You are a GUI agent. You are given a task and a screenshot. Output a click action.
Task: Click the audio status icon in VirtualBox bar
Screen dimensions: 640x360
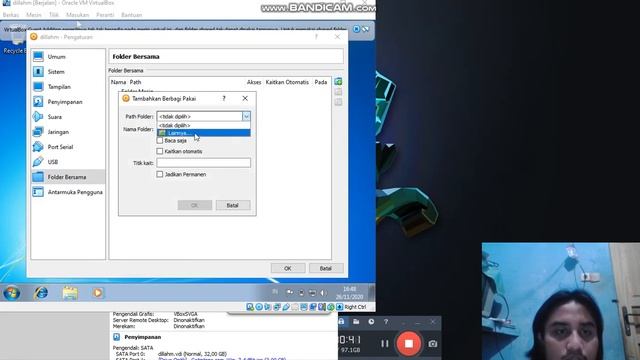[x=268, y=307]
